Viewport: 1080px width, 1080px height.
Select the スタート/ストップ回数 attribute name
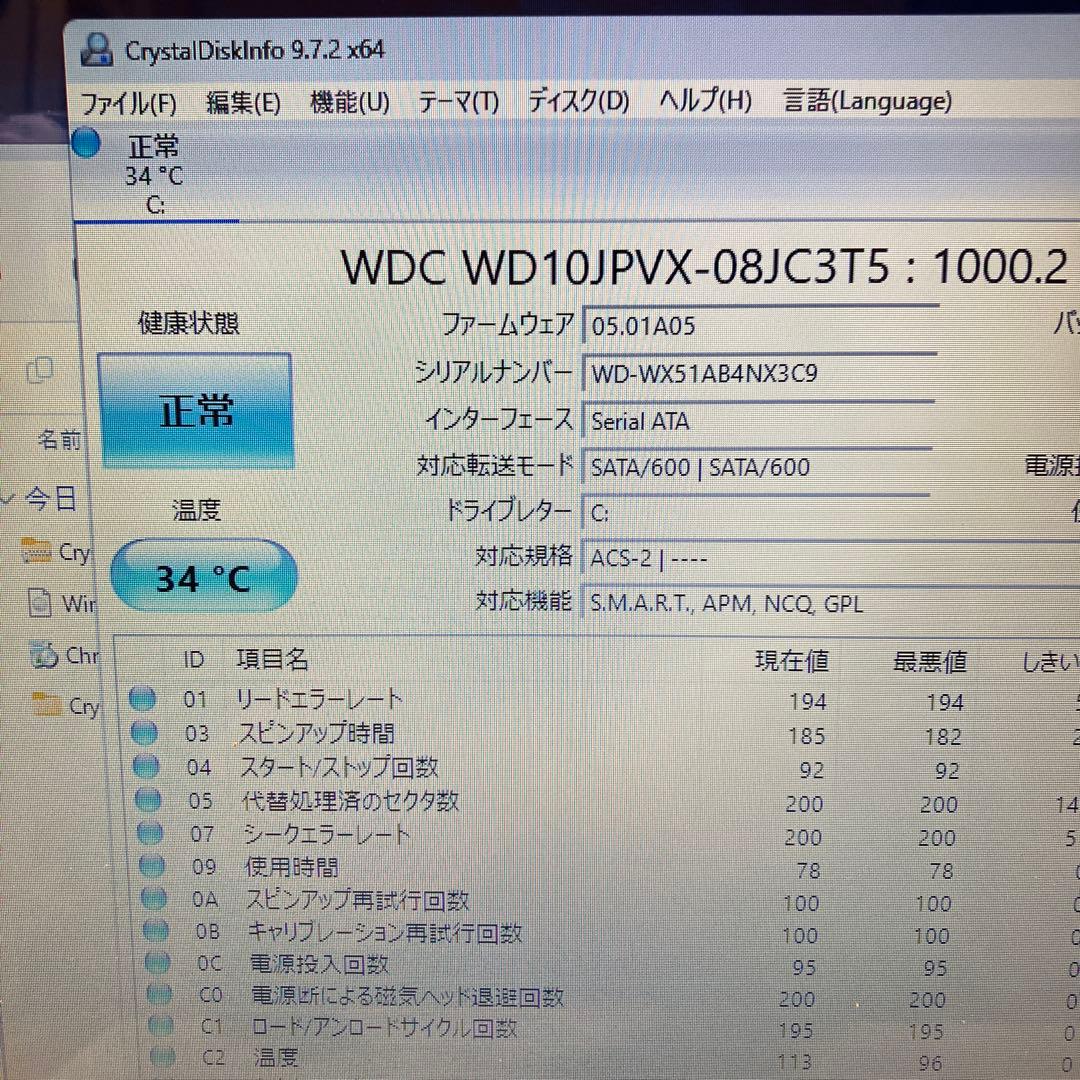[x=339, y=767]
